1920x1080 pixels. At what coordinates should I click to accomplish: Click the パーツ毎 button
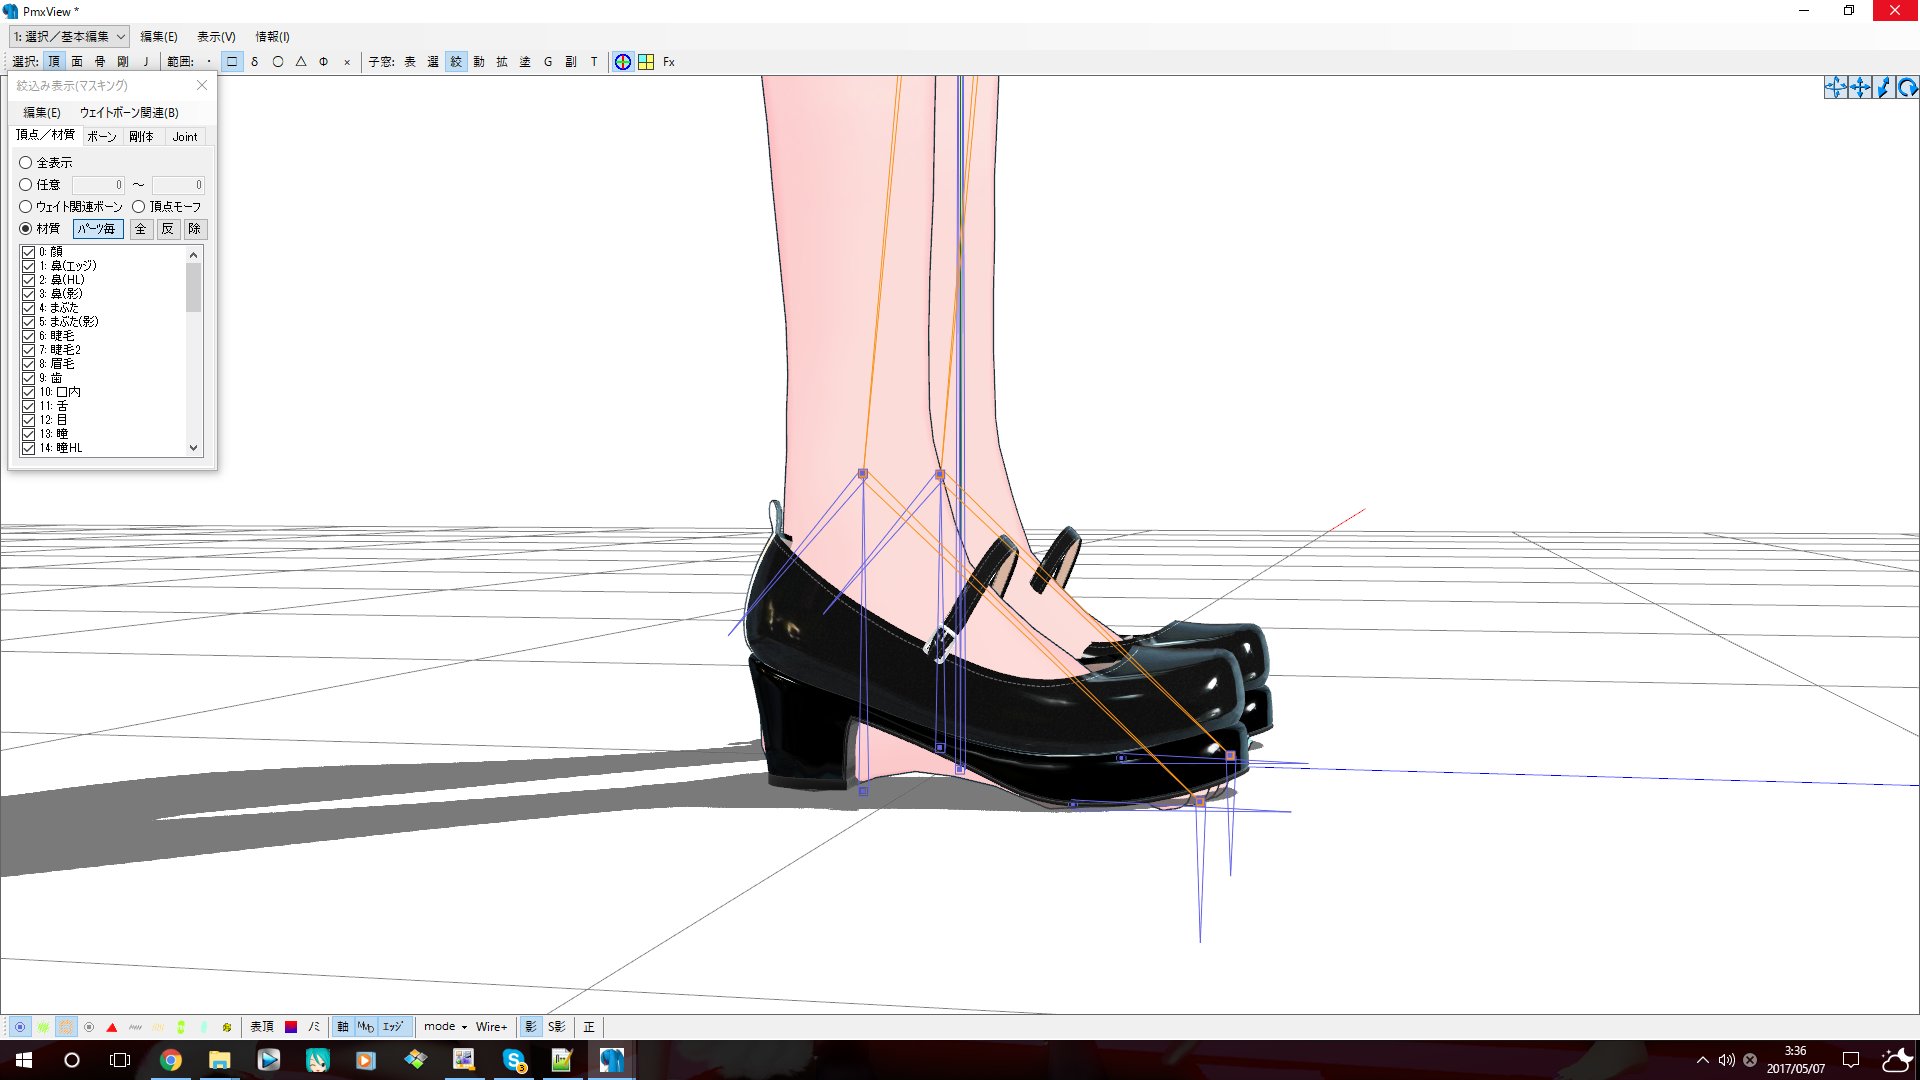click(x=98, y=229)
